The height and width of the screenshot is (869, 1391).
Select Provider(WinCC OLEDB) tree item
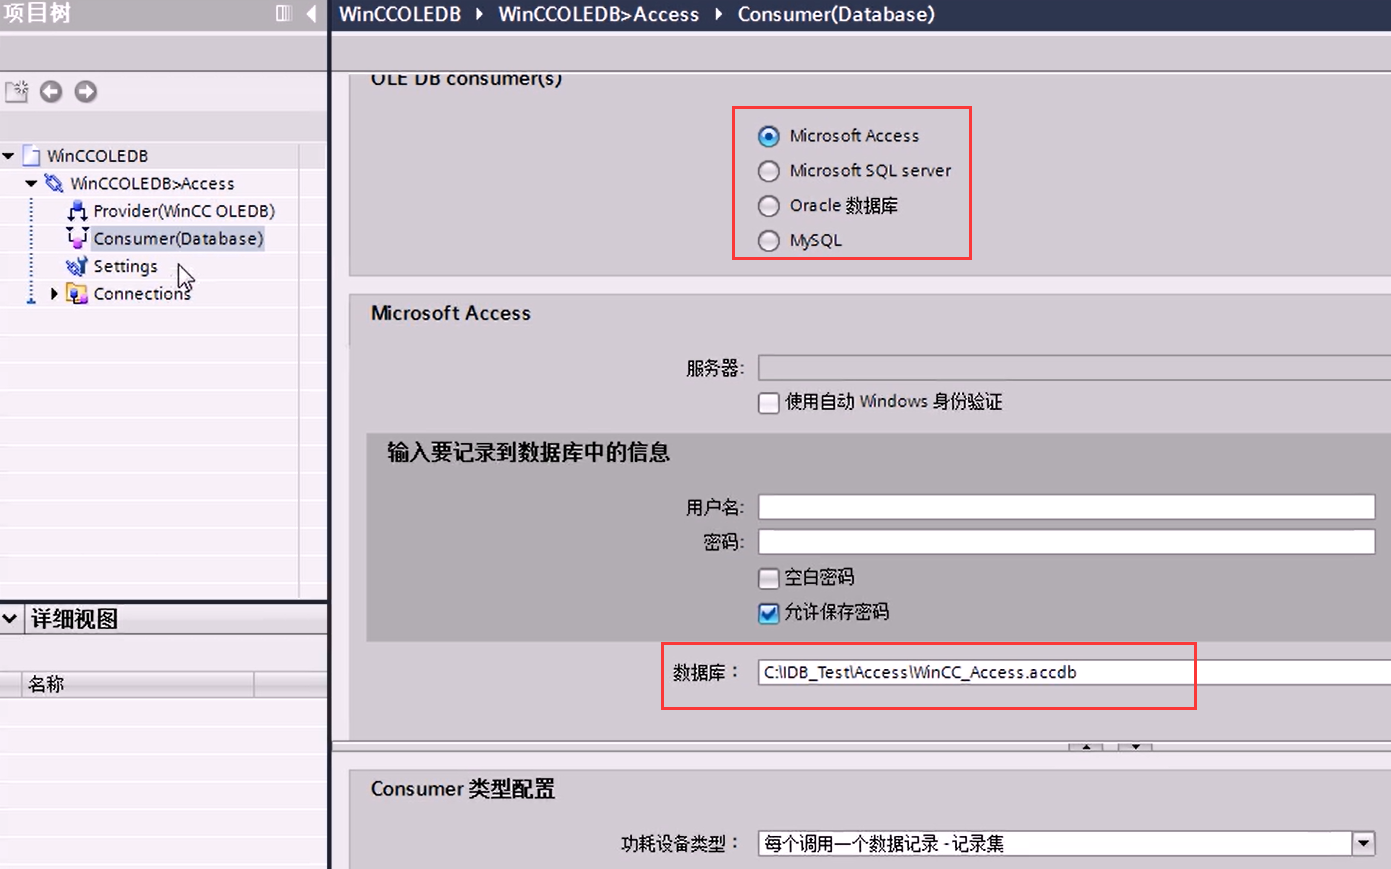click(184, 211)
